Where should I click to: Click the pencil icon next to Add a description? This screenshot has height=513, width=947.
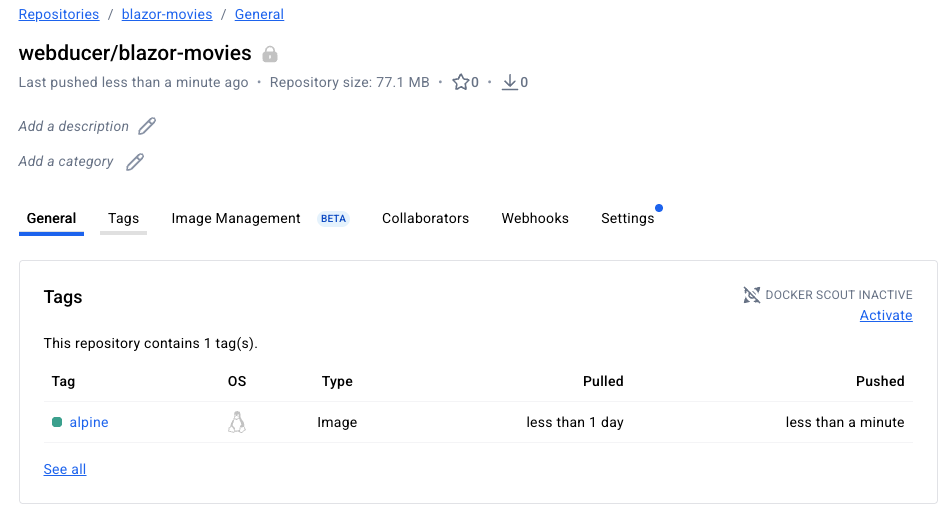point(147,126)
